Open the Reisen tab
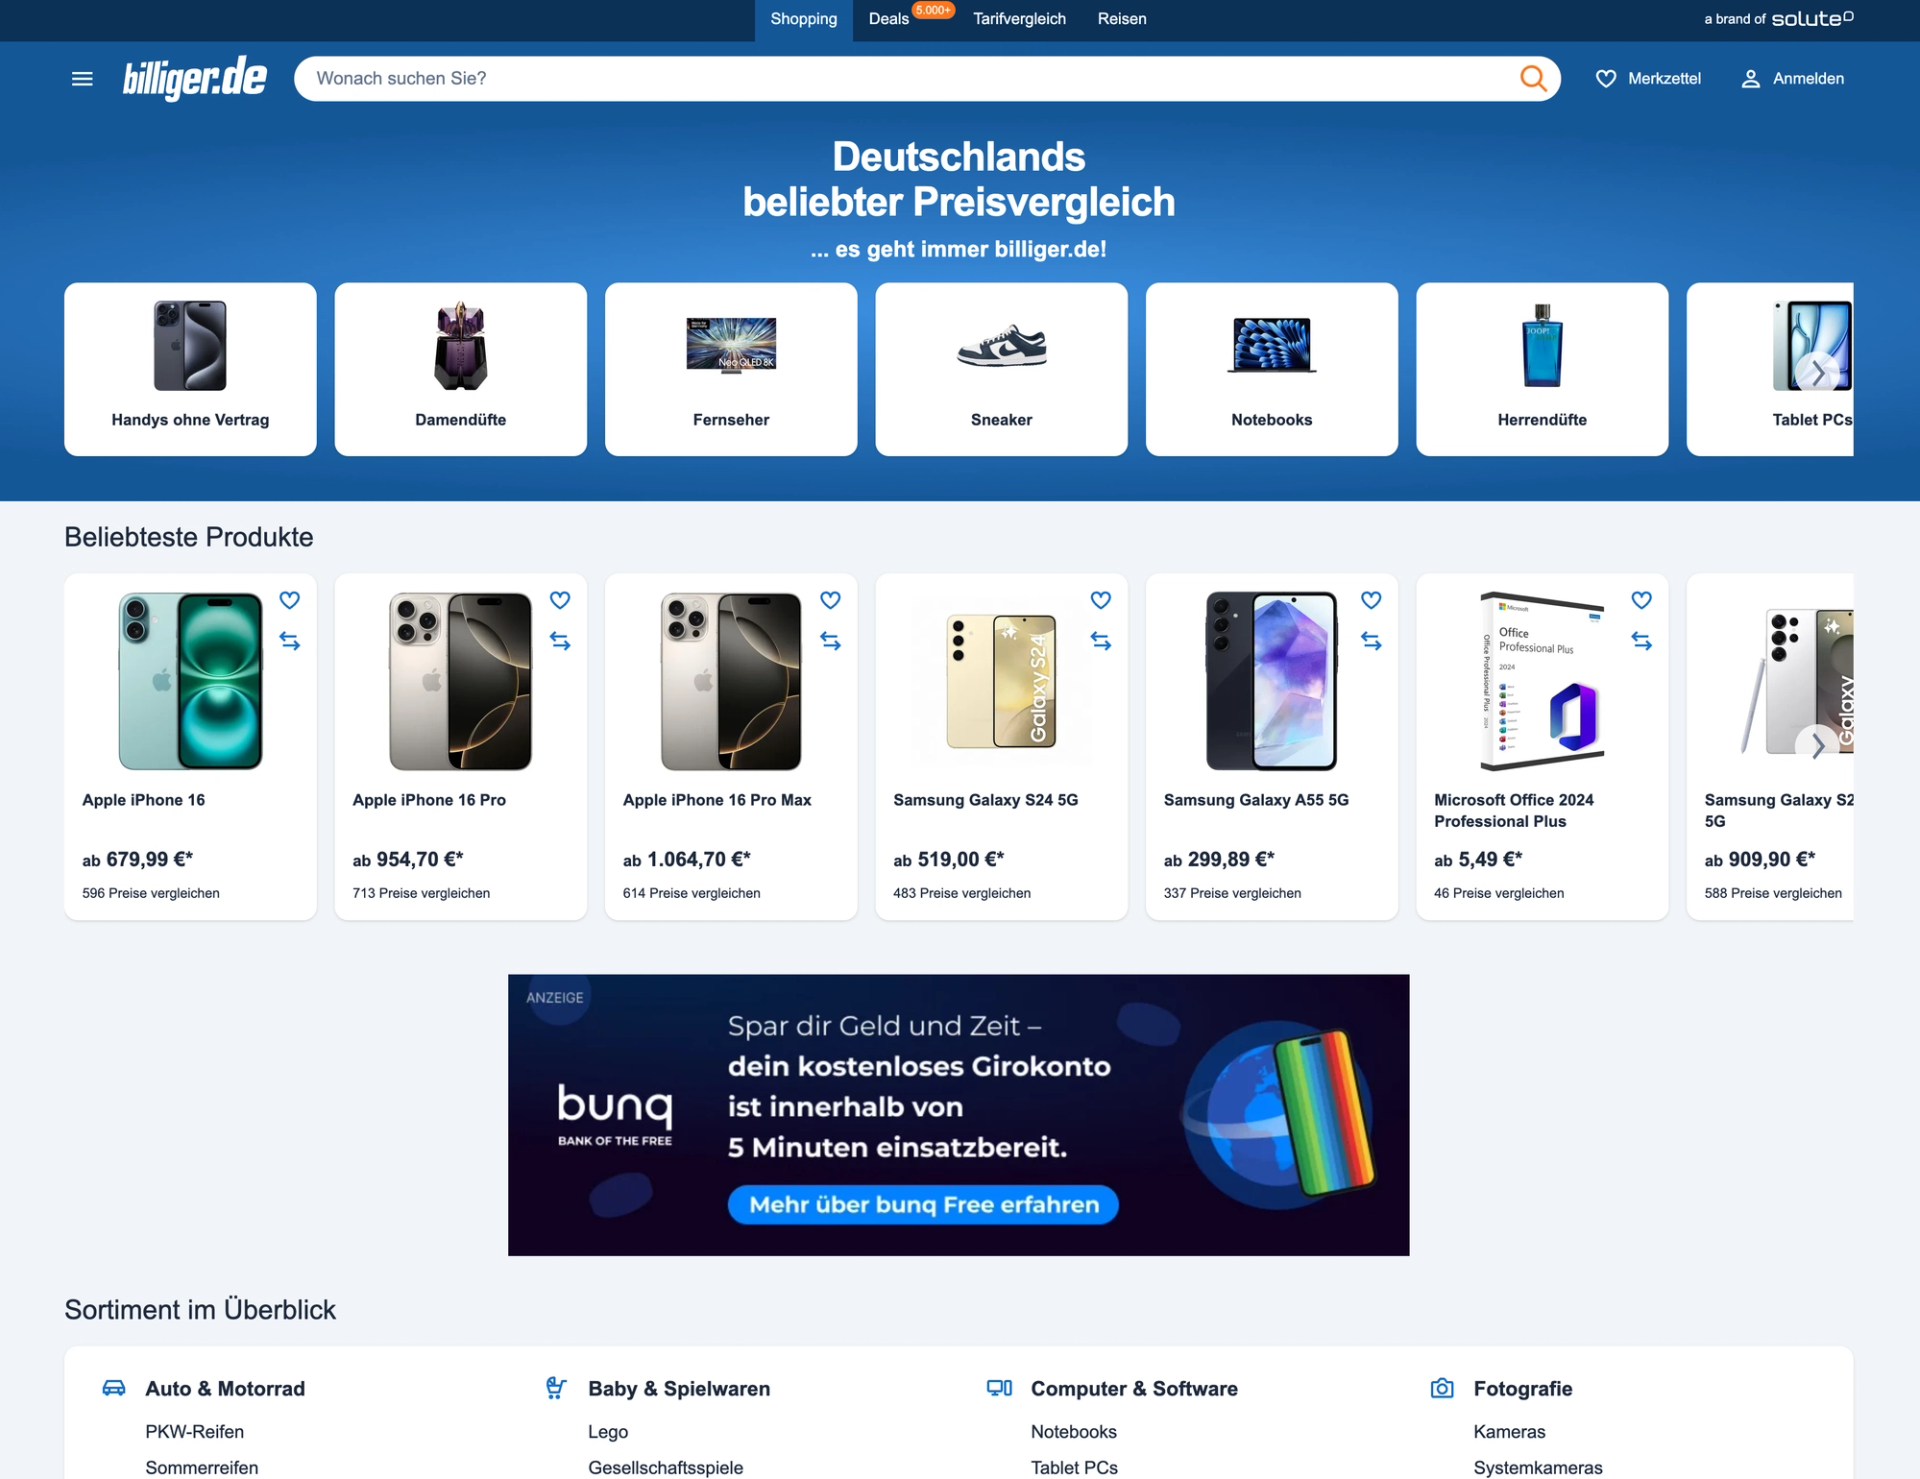Viewport: 1920px width, 1479px height. click(x=1122, y=19)
